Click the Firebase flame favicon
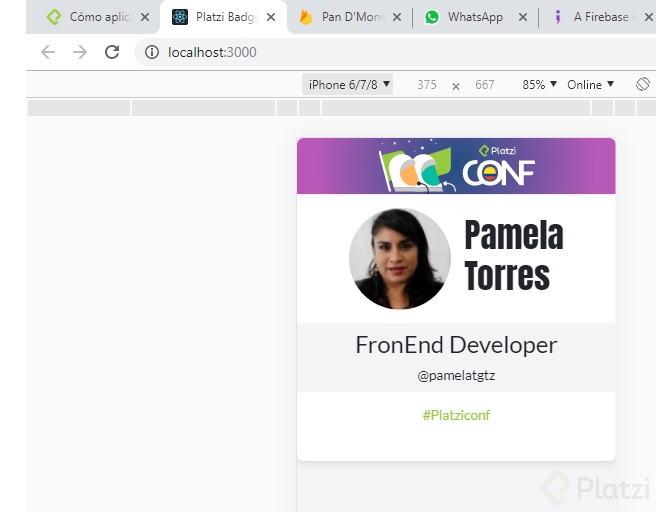Viewport: 656px width, 512px height. click(x=306, y=17)
